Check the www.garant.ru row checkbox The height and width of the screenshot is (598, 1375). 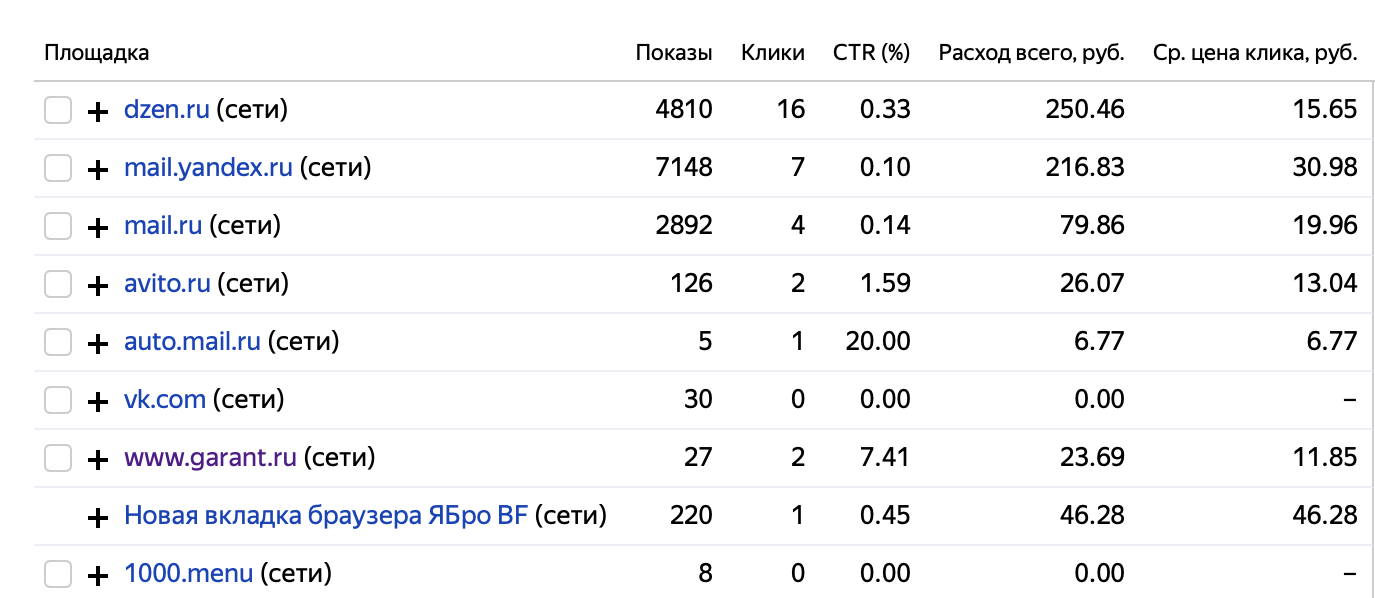click(x=58, y=458)
